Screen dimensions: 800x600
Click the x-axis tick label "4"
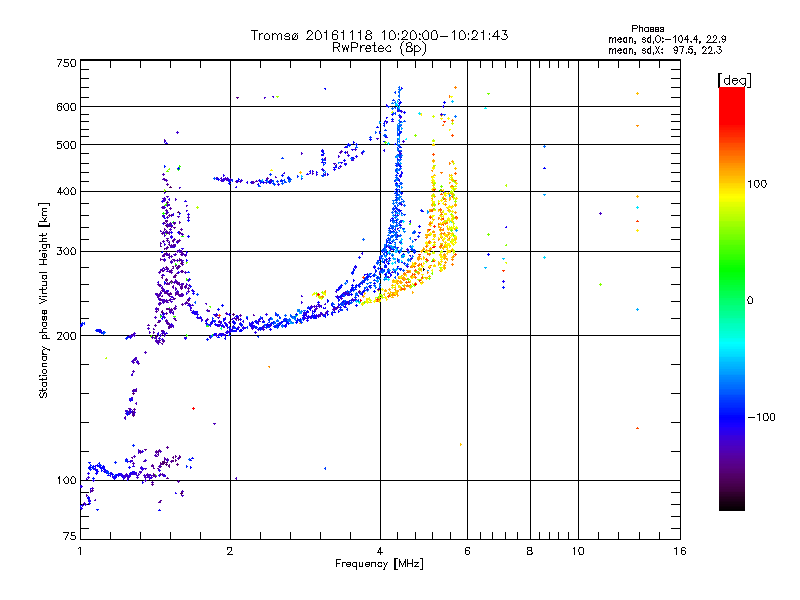point(380,551)
